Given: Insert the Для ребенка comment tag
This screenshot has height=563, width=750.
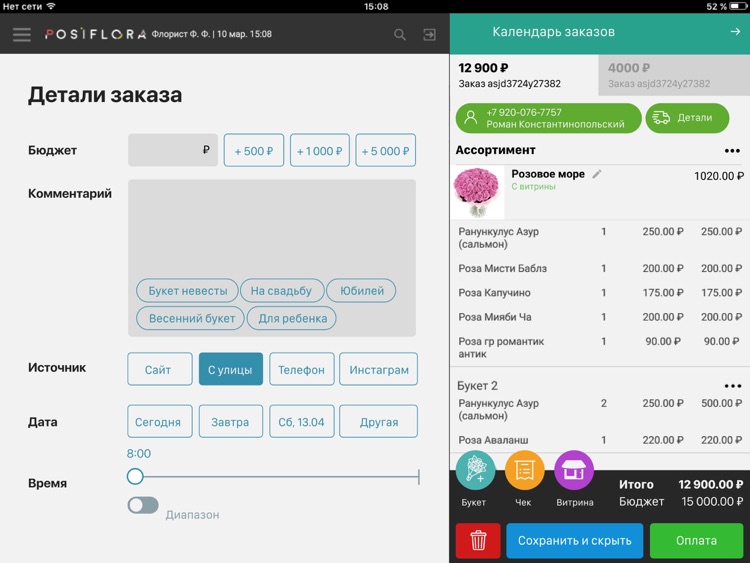Looking at the screenshot, I should 292,318.
